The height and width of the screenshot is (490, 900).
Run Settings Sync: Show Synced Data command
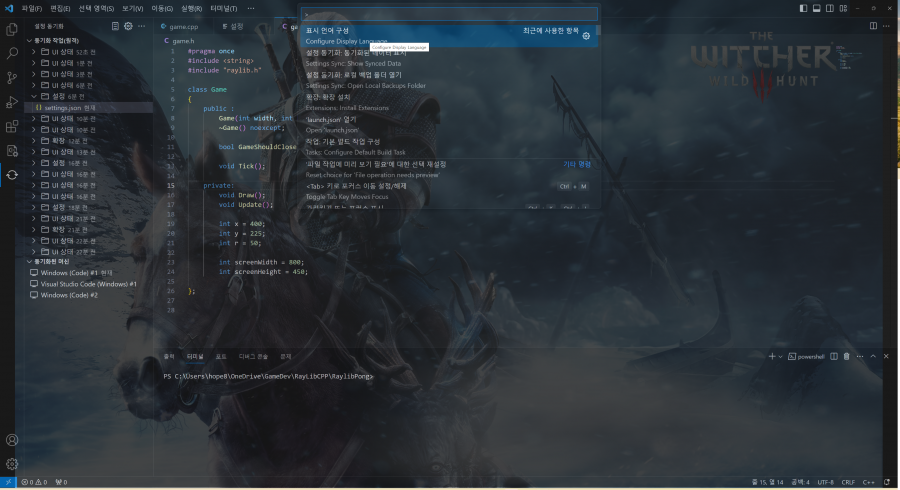click(449, 58)
